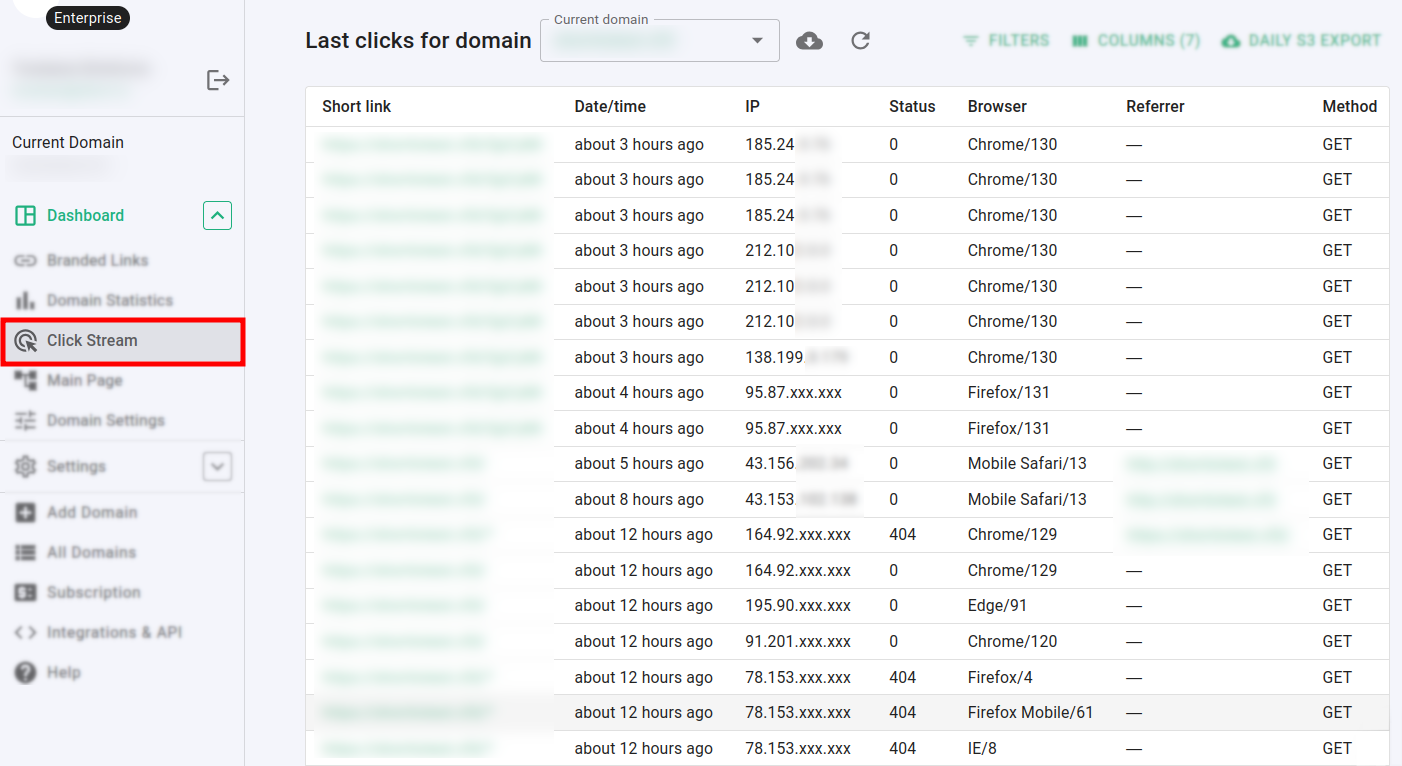
Task: Click DAILY S3 EXPORT
Action: (x=1300, y=40)
